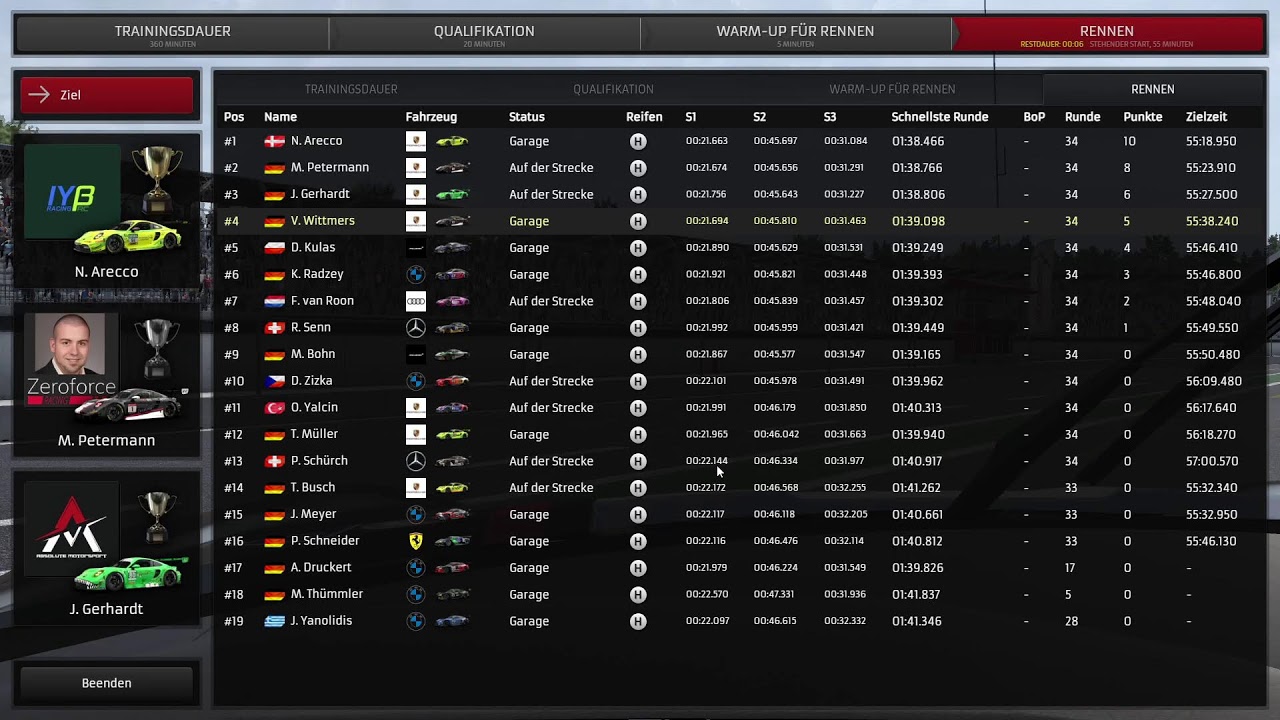Click Netherlands flag beside F. van Roon
The height and width of the screenshot is (720, 1280).
tap(274, 301)
